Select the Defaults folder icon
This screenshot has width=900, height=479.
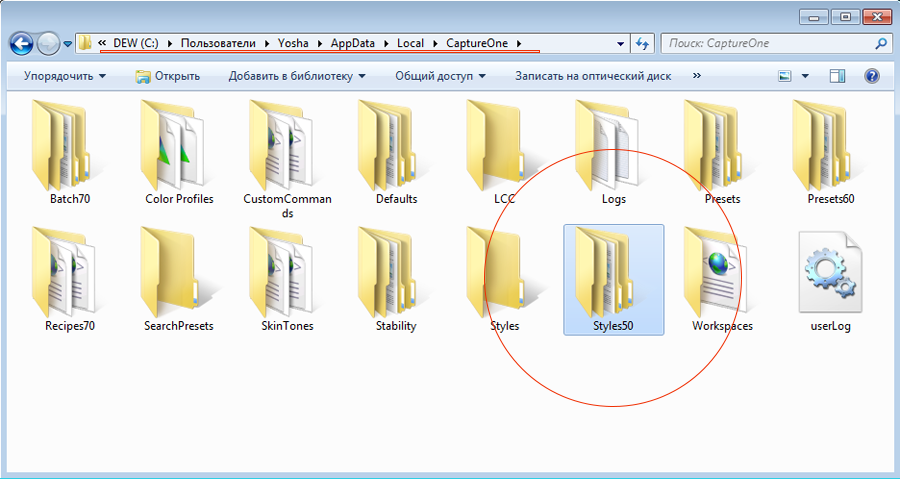[x=389, y=145]
